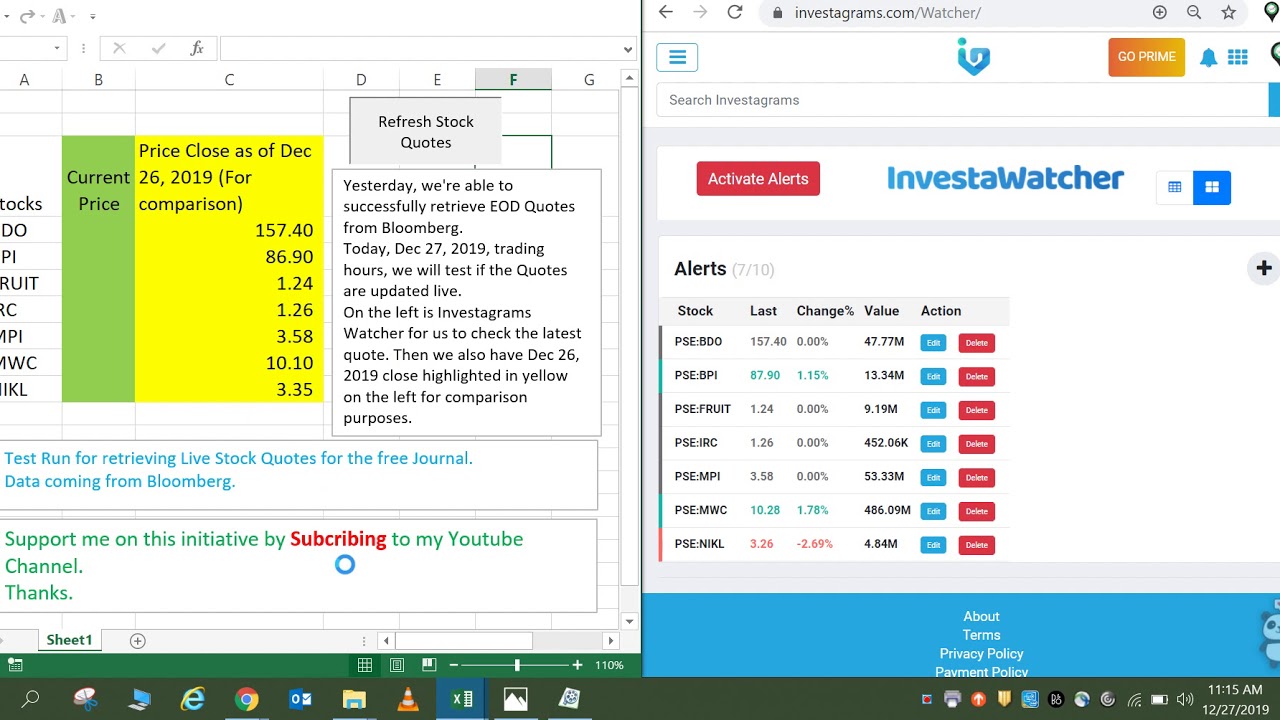Click the Search Investagrams field
1280x720 pixels.
(962, 100)
